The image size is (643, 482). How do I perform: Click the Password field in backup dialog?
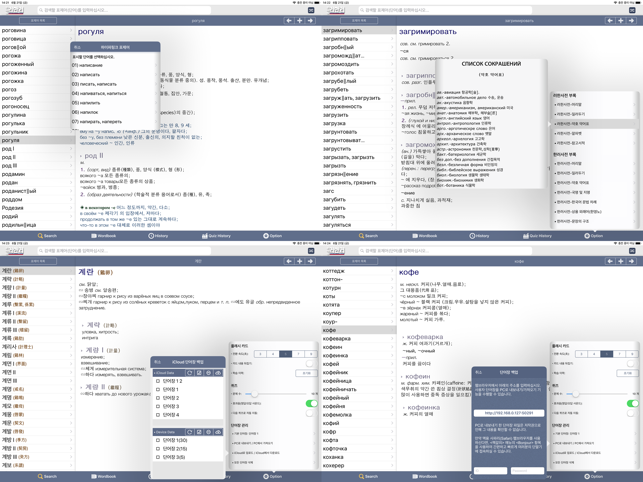pos(528,471)
